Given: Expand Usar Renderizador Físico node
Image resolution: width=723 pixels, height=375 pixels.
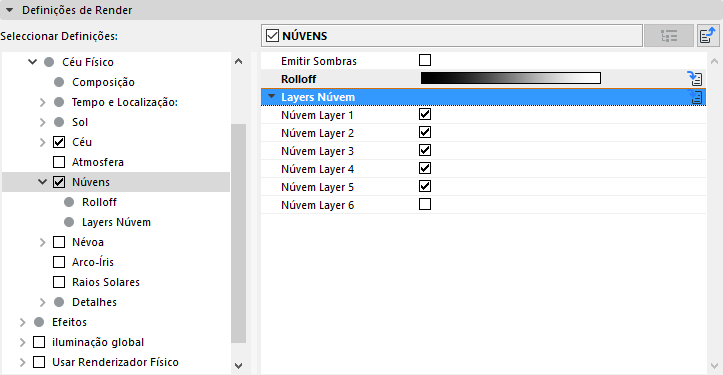Looking at the screenshot, I should (23, 362).
